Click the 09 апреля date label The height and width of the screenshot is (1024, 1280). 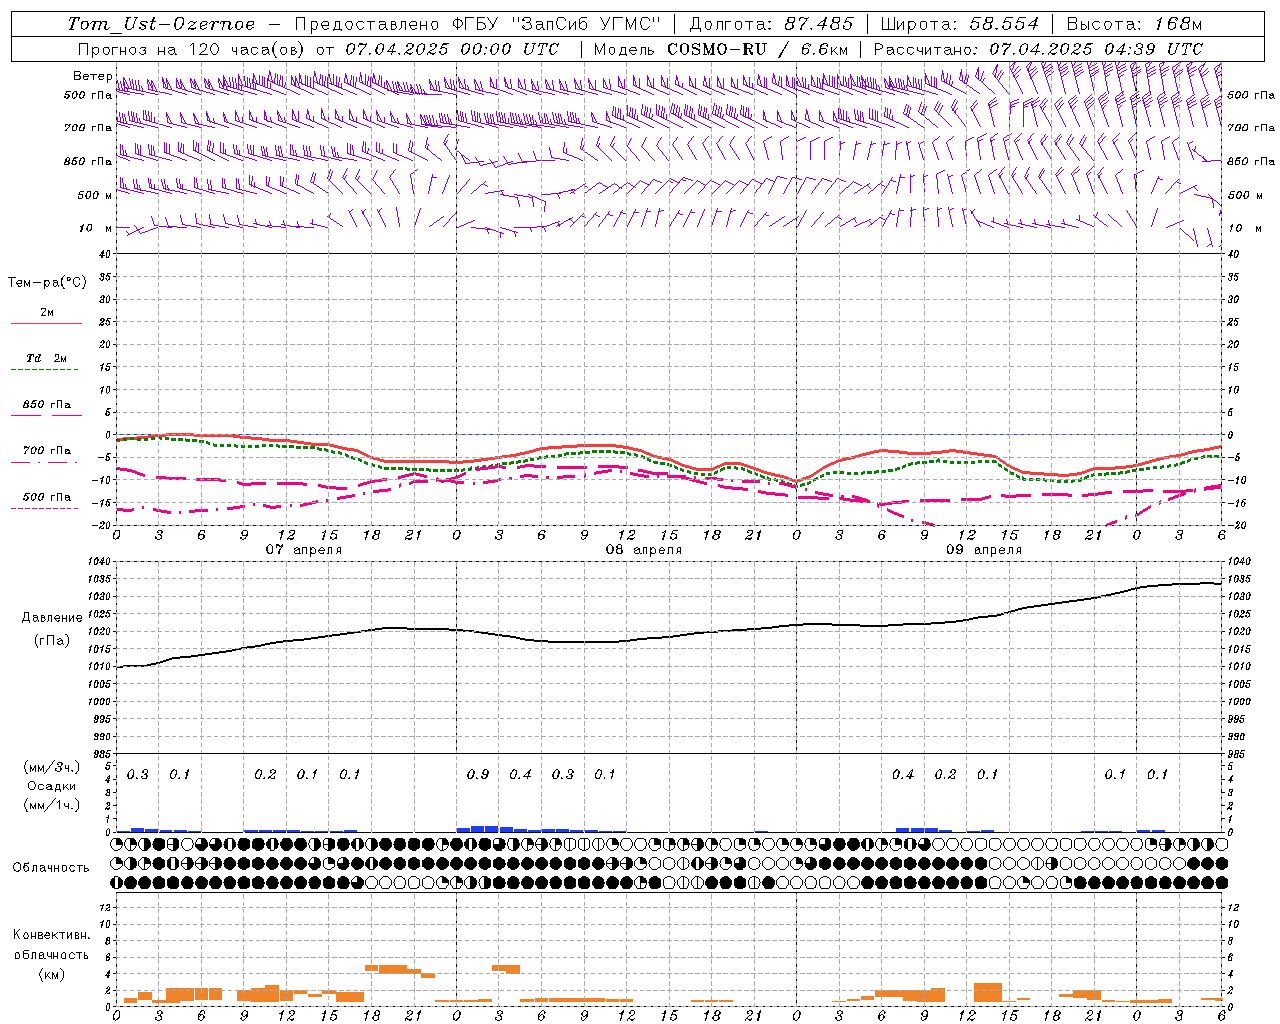pyautogui.click(x=984, y=550)
